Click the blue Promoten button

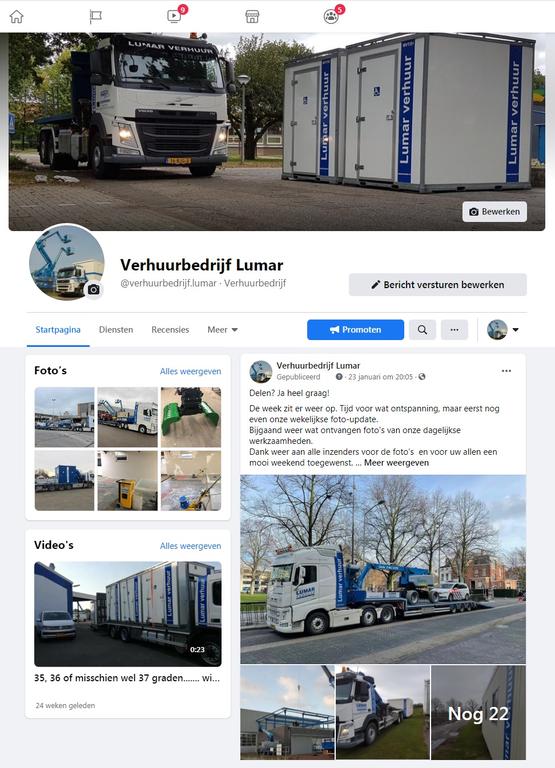point(355,330)
